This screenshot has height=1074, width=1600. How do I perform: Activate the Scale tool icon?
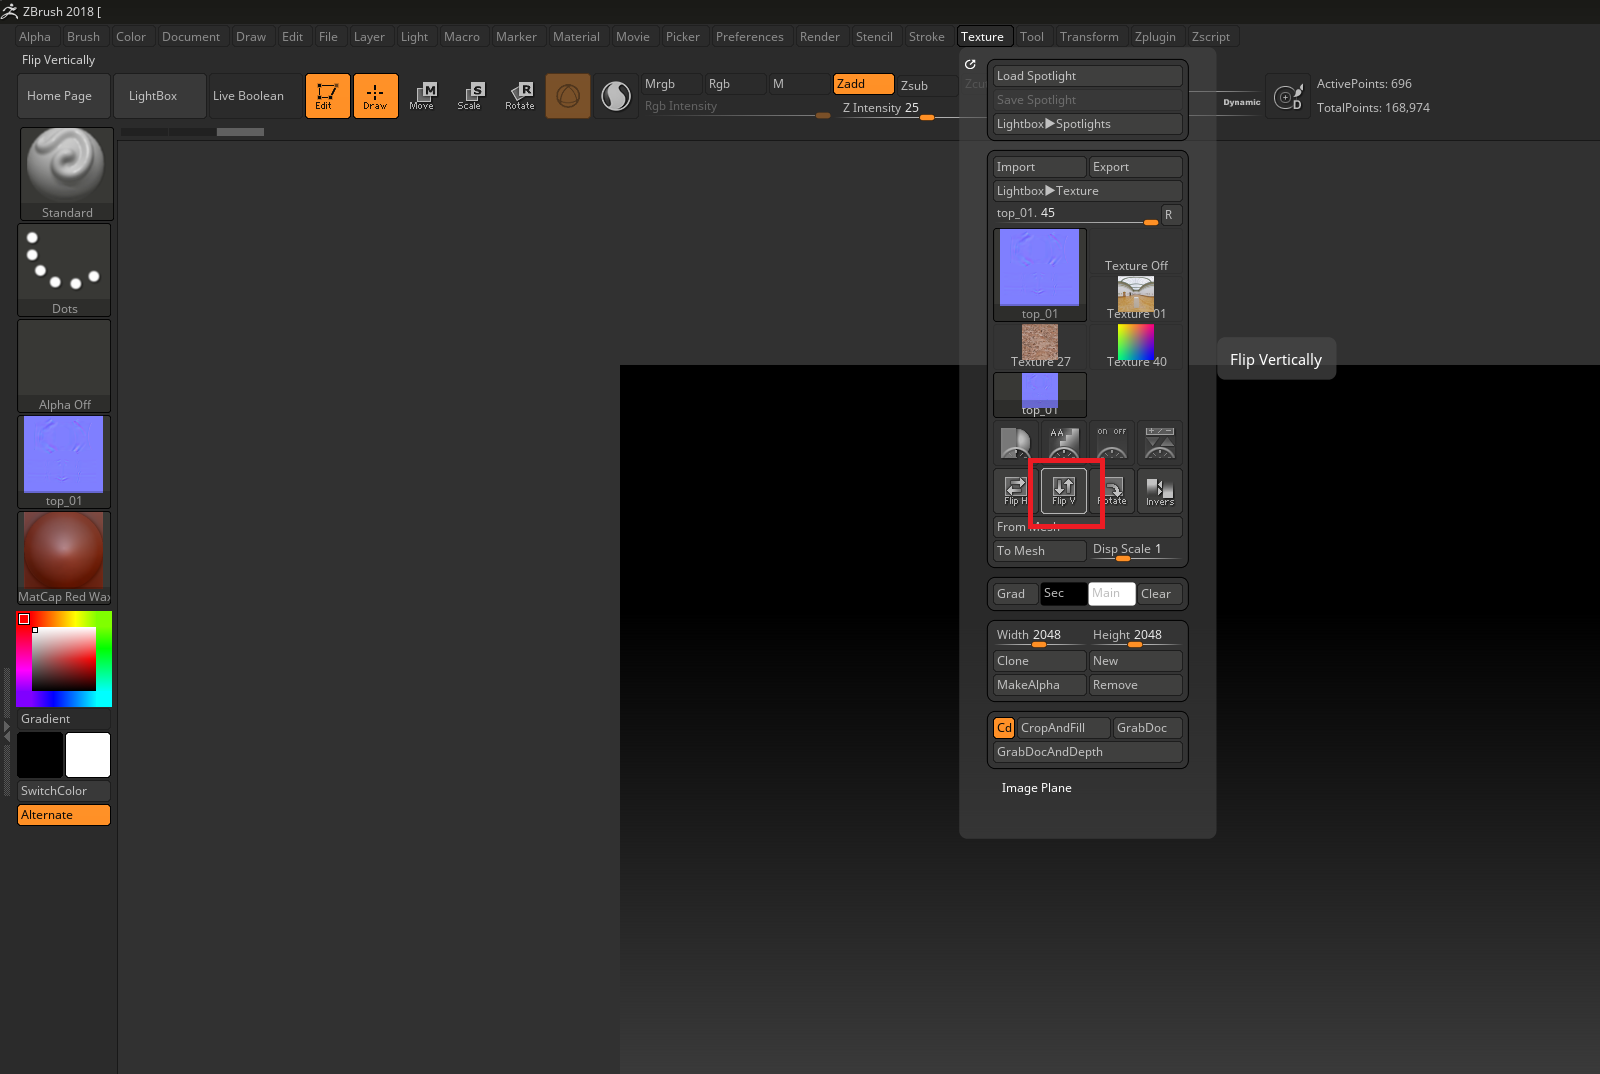[x=470, y=96]
